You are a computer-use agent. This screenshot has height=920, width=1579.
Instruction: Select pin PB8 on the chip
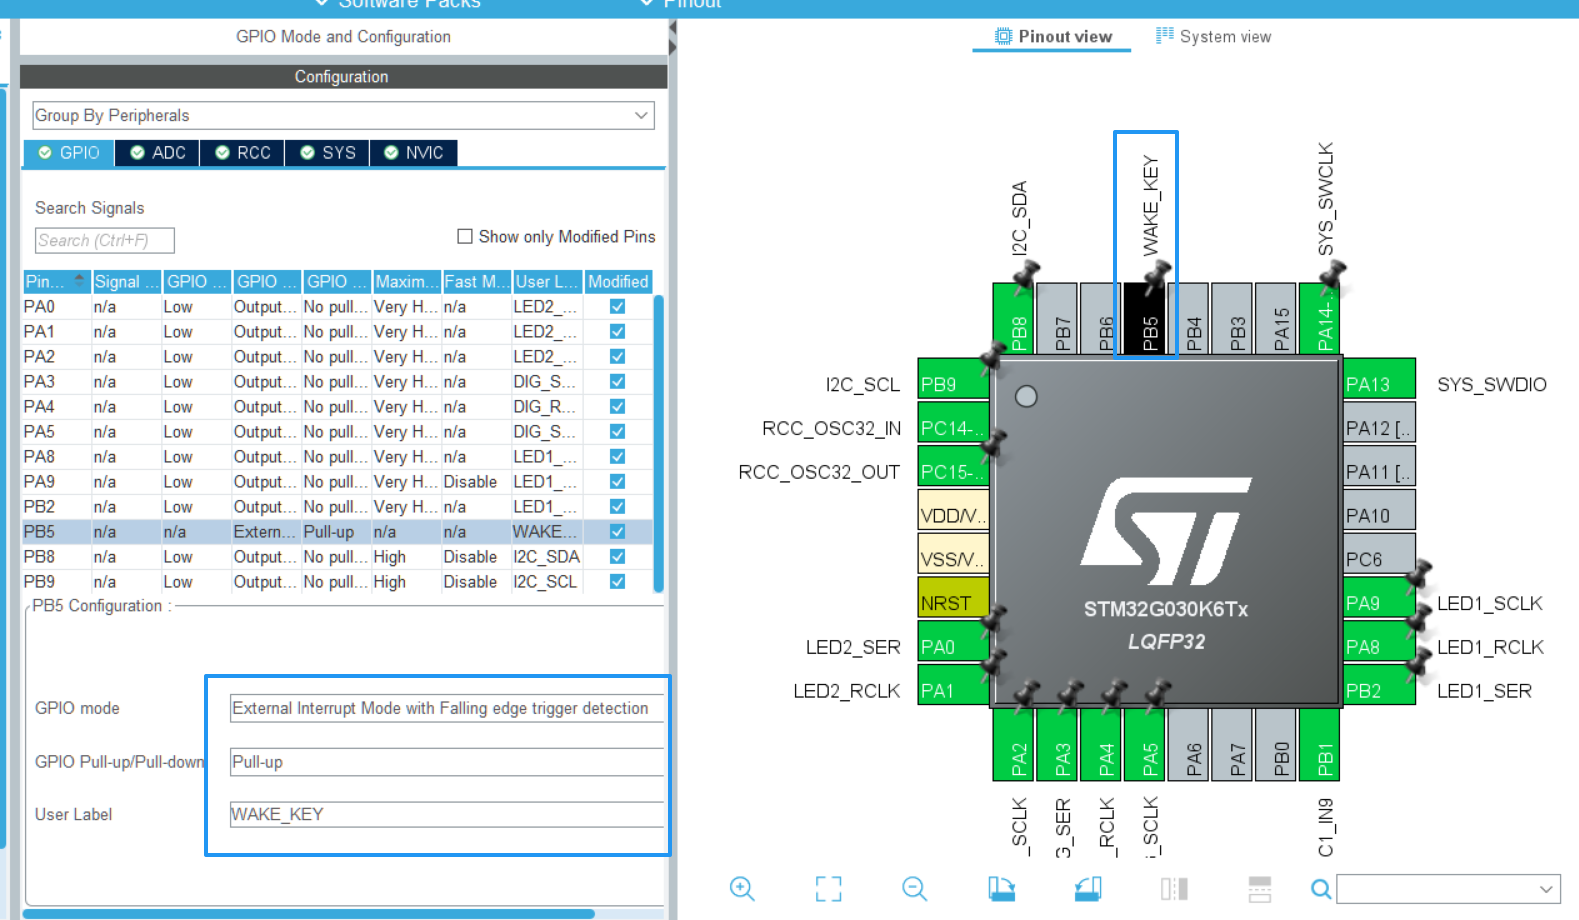pyautogui.click(x=1012, y=319)
